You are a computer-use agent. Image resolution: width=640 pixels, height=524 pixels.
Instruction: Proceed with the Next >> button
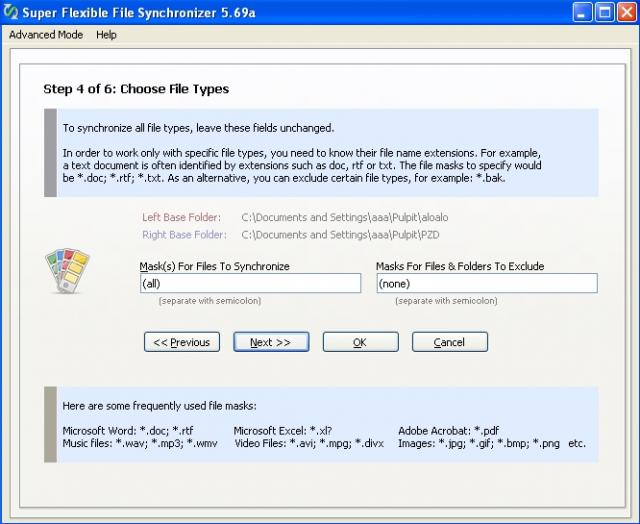pos(271,342)
